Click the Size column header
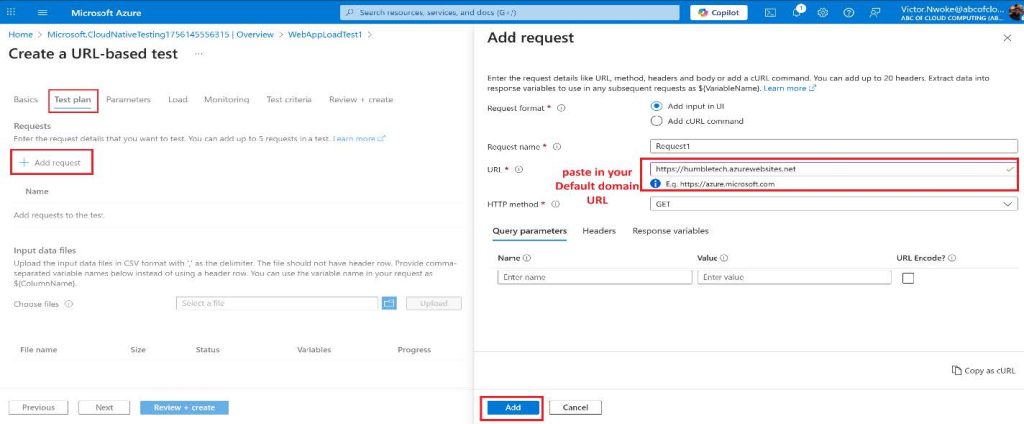 click(x=138, y=350)
